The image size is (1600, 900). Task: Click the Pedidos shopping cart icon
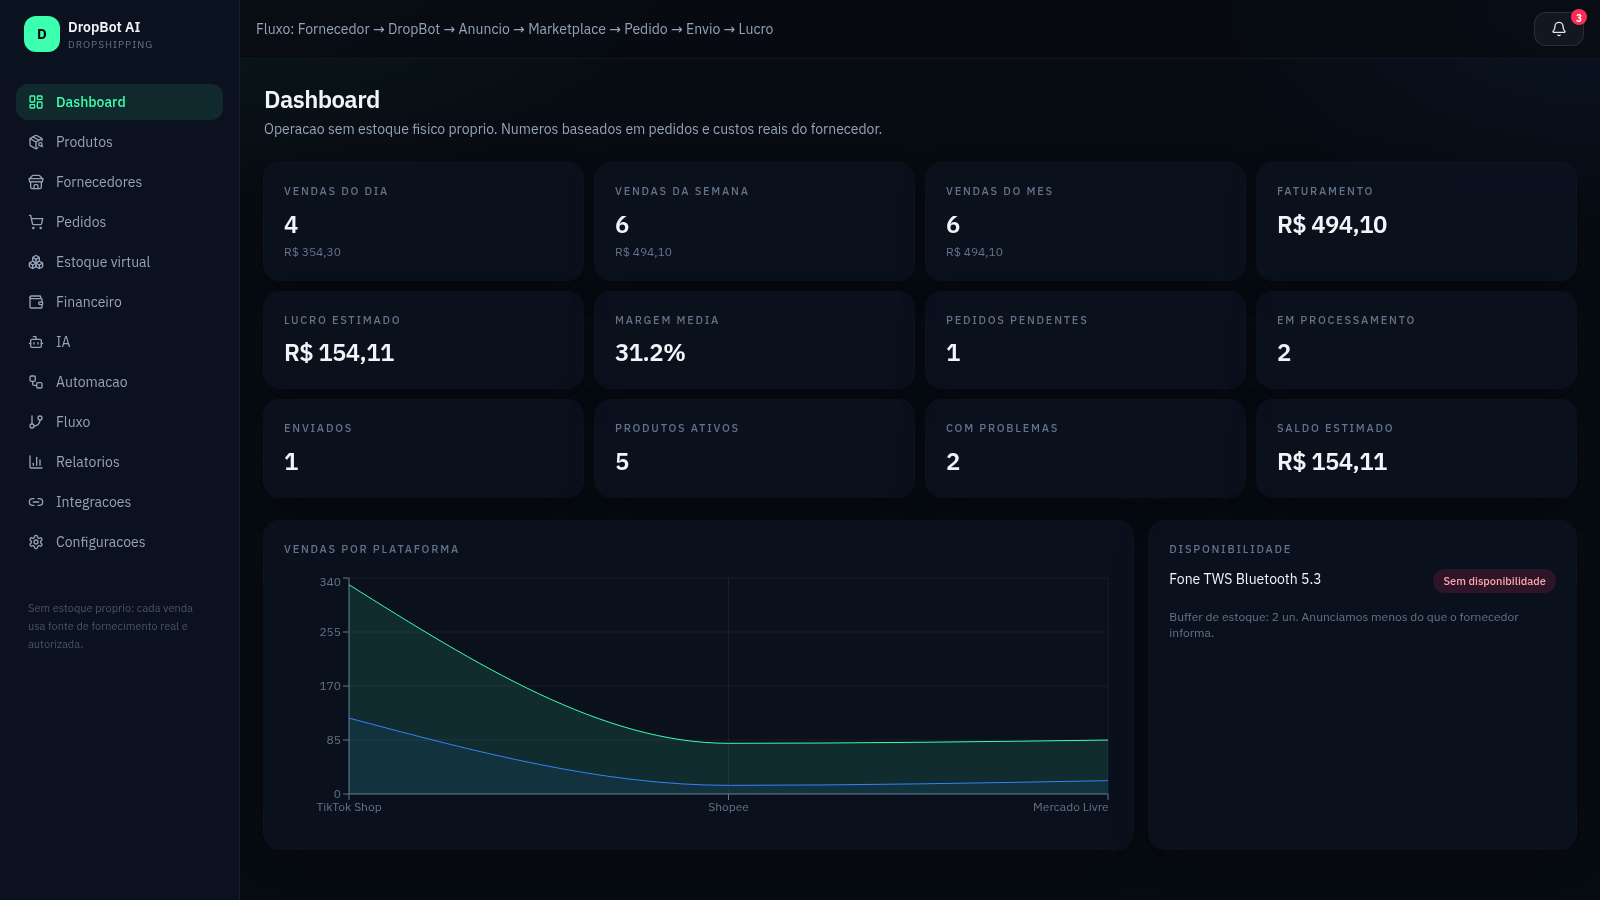click(36, 222)
